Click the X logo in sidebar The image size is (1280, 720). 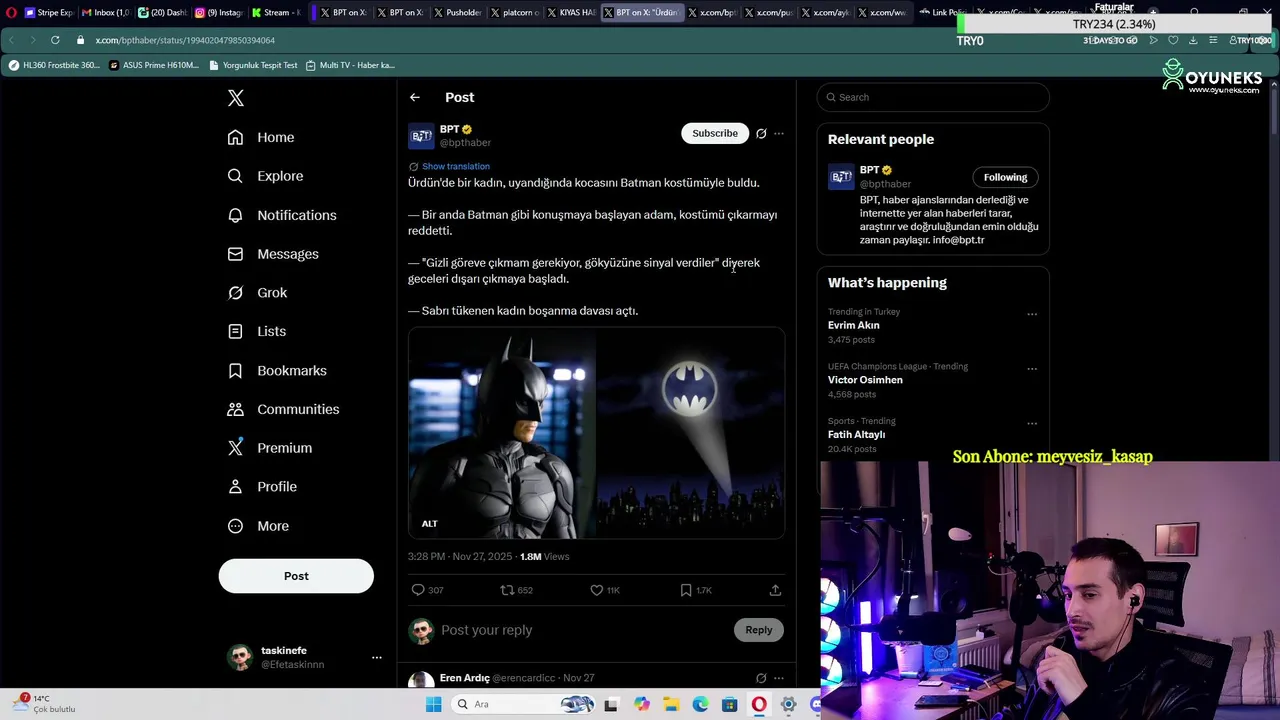click(236, 98)
